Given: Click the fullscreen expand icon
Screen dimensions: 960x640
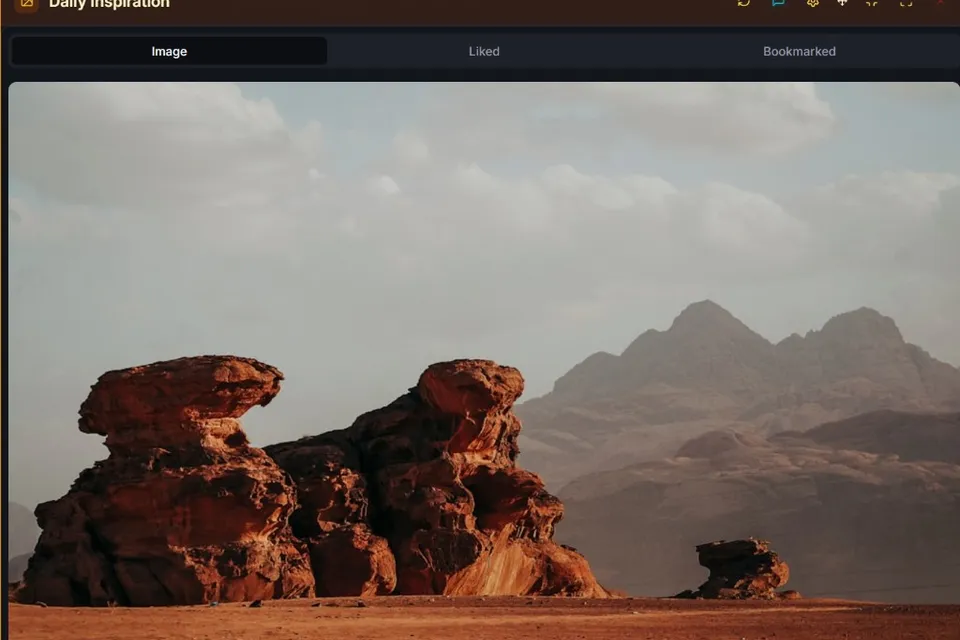Looking at the screenshot, I should tap(906, 2).
